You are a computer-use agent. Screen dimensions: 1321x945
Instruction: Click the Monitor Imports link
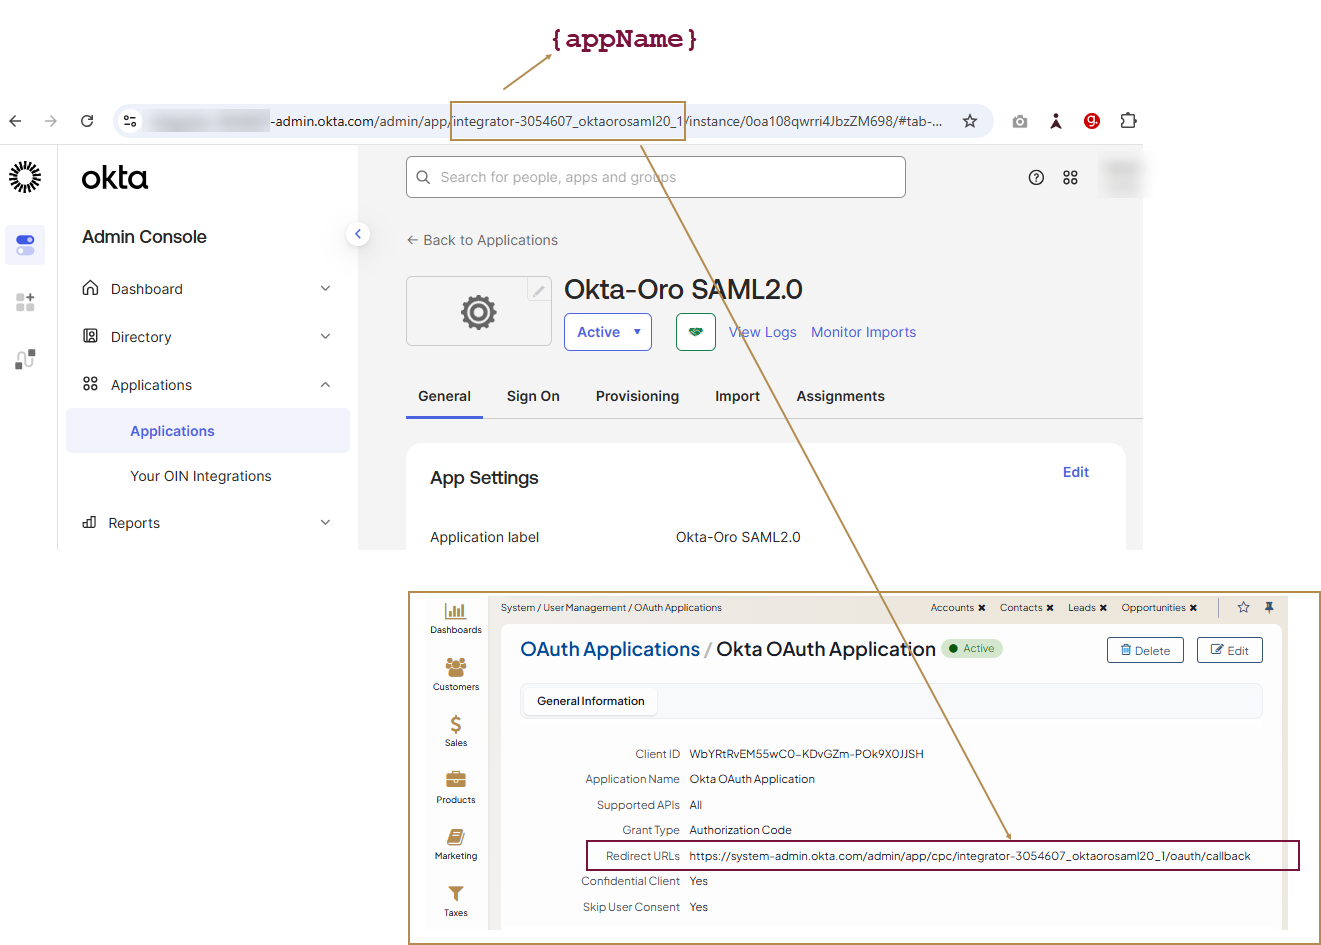pyautogui.click(x=863, y=332)
